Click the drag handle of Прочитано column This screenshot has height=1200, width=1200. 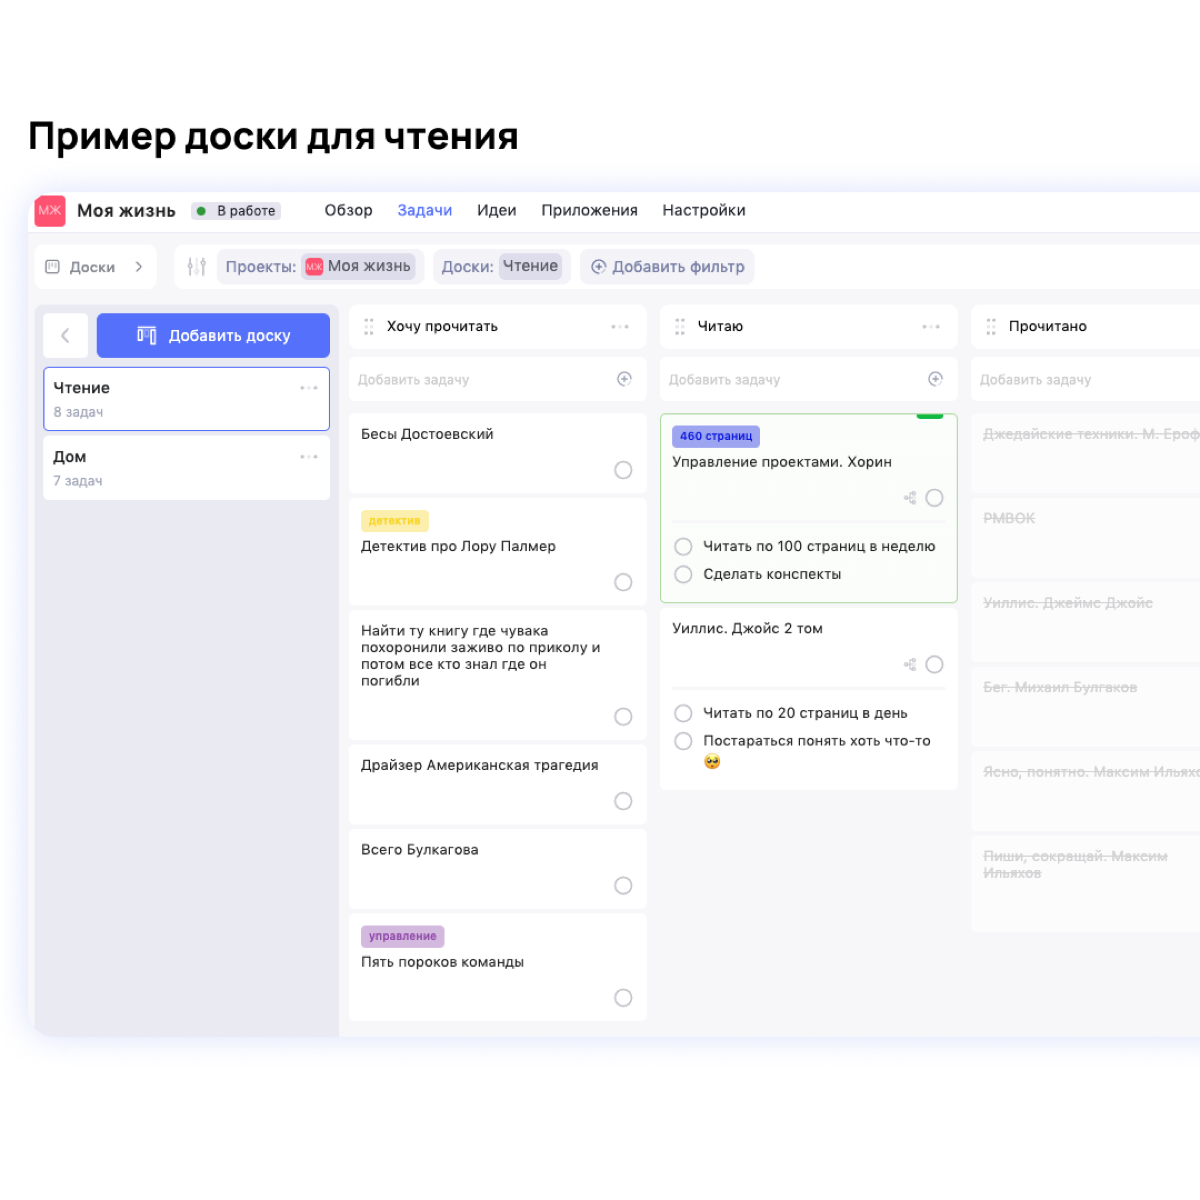tap(991, 327)
